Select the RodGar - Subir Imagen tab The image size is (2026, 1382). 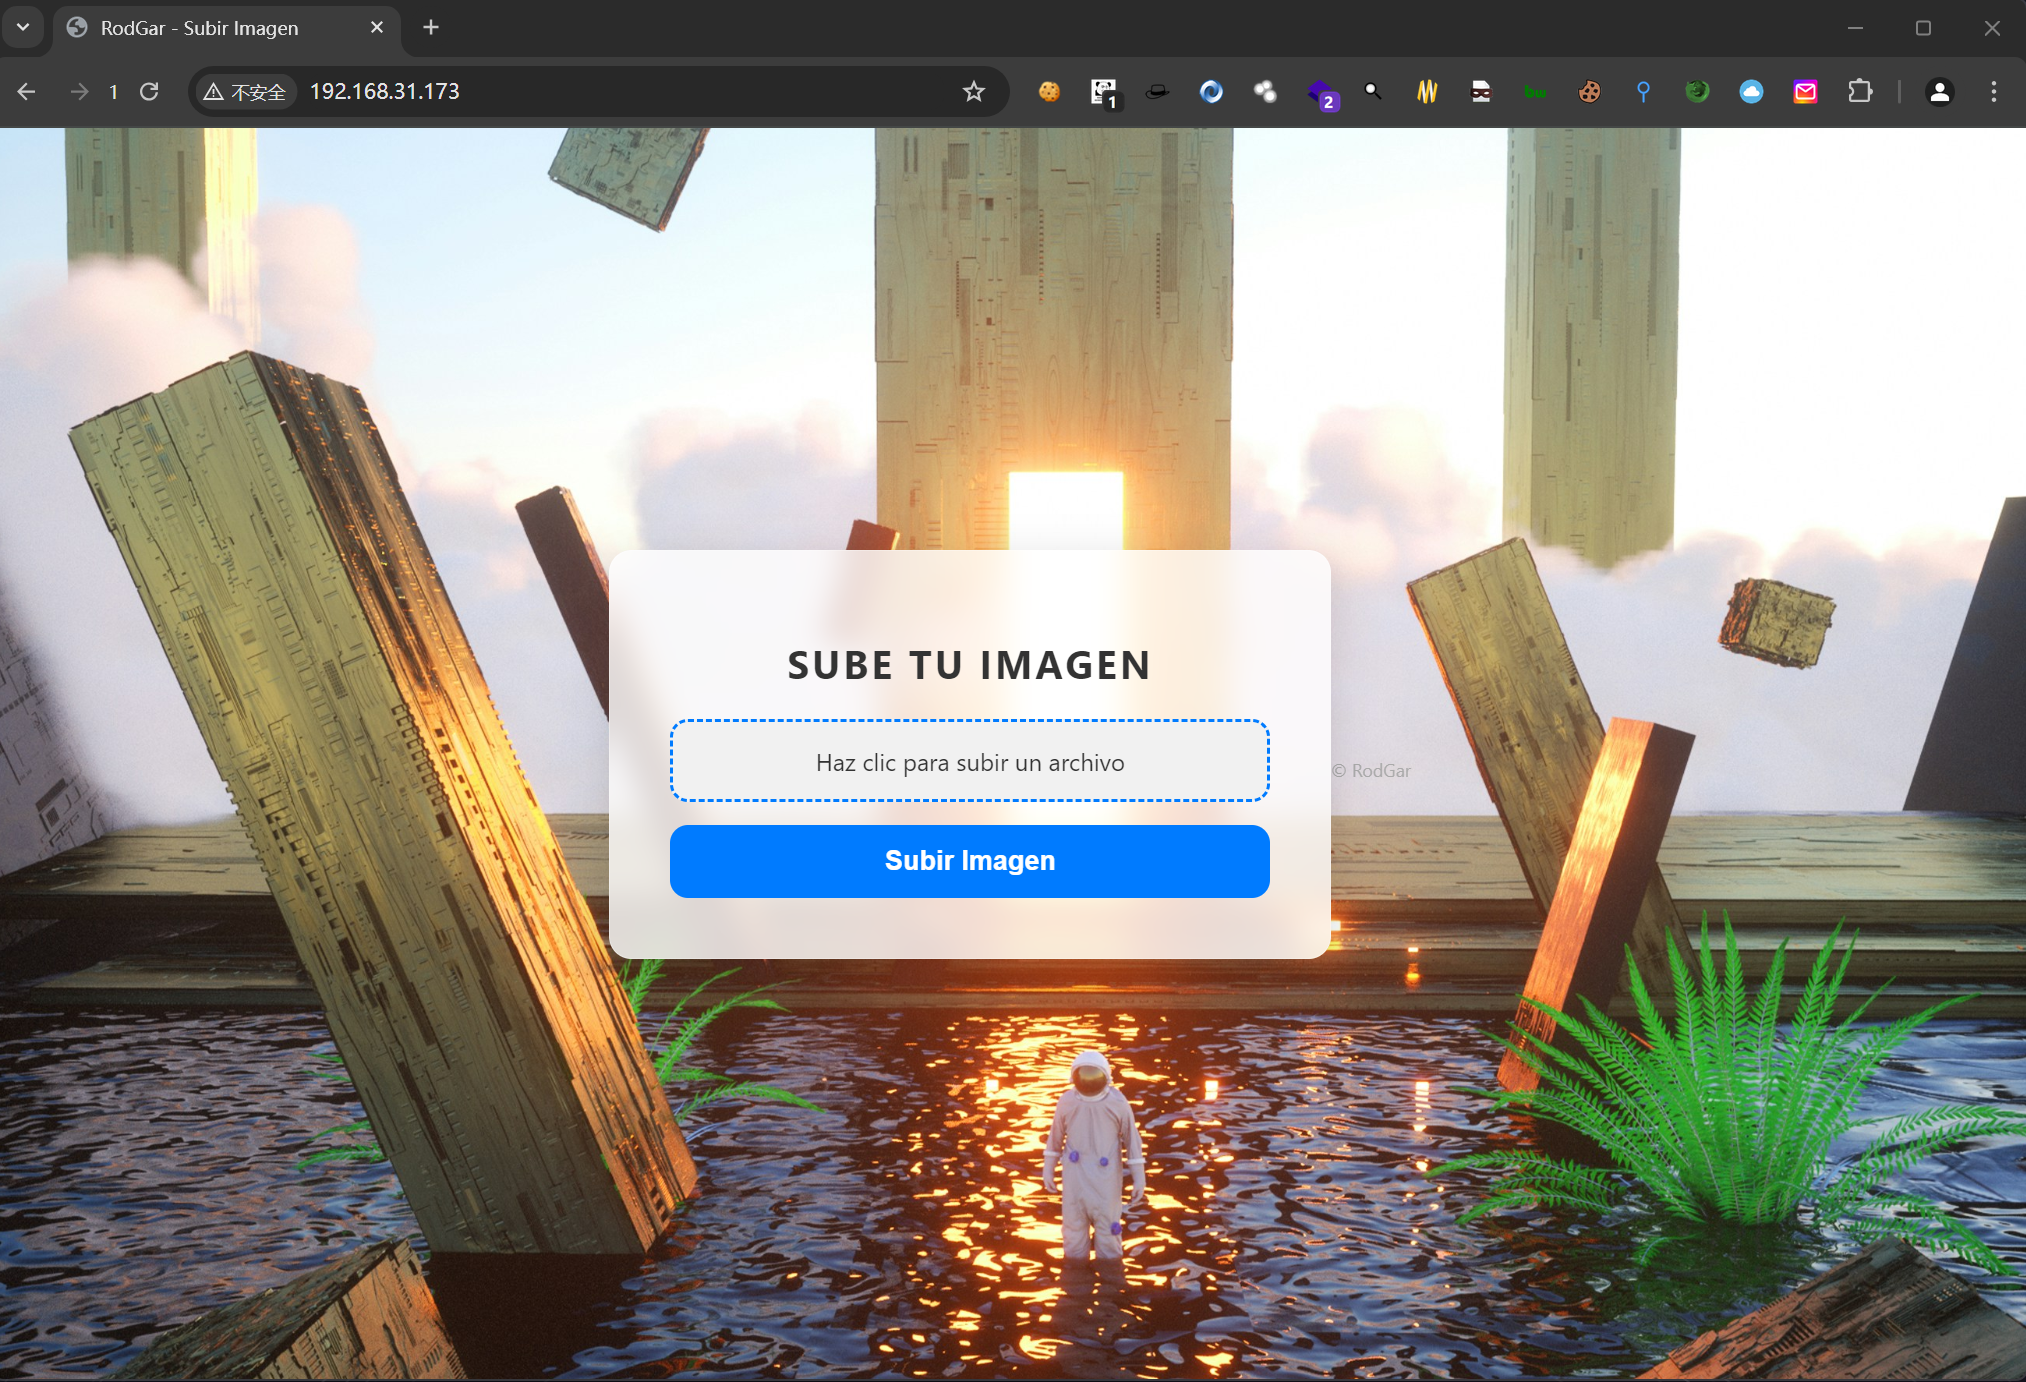coord(200,28)
